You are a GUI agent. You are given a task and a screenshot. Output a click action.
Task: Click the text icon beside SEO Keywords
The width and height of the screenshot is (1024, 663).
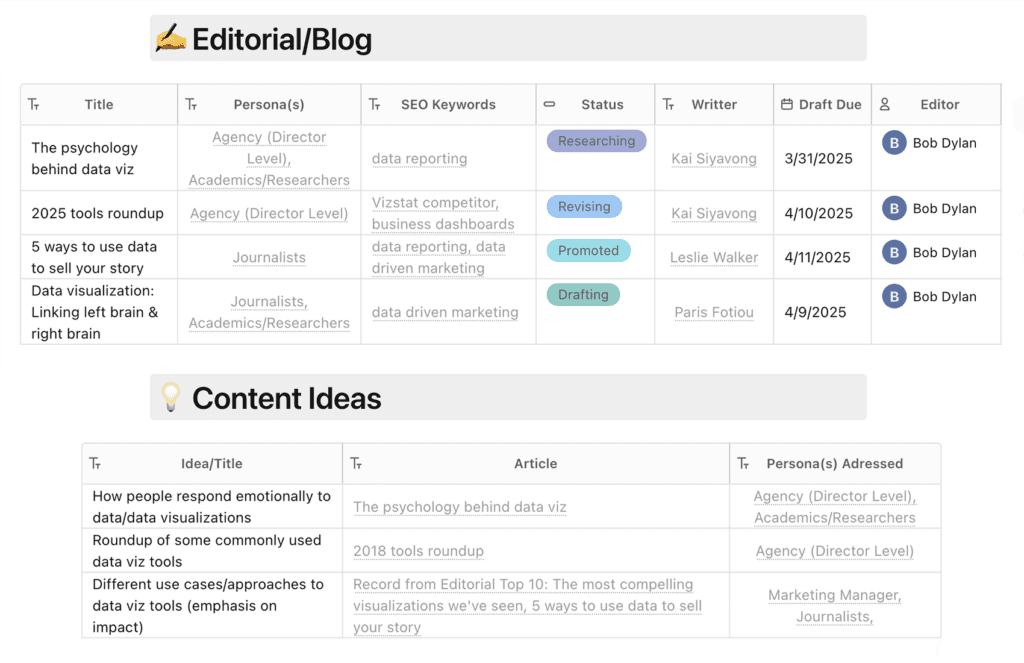pyautogui.click(x=375, y=104)
